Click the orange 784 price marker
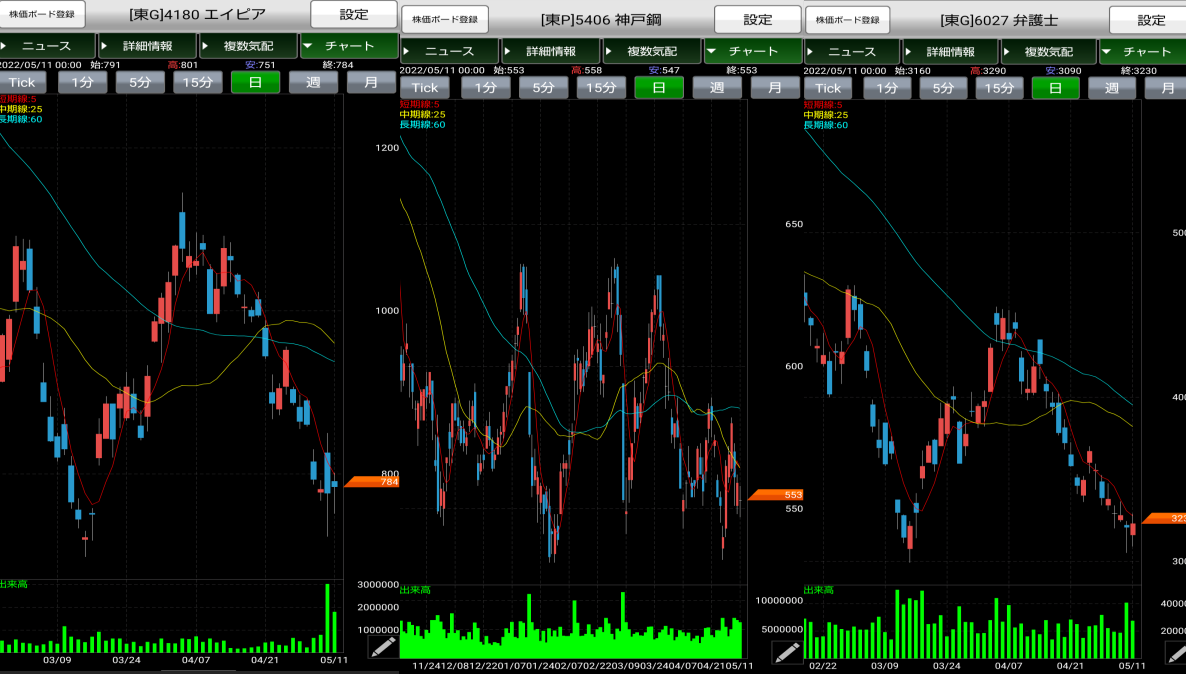This screenshot has width=1186, height=674. [371, 482]
